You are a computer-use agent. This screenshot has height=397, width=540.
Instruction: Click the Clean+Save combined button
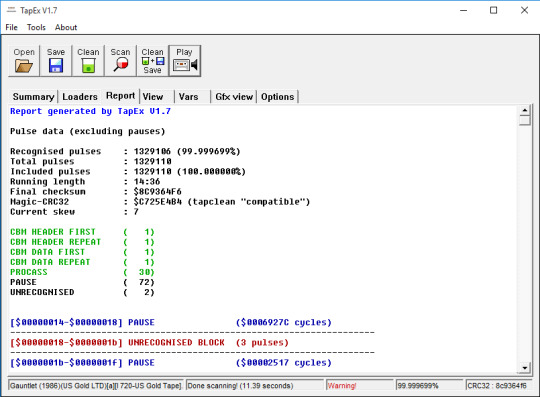(x=152, y=61)
